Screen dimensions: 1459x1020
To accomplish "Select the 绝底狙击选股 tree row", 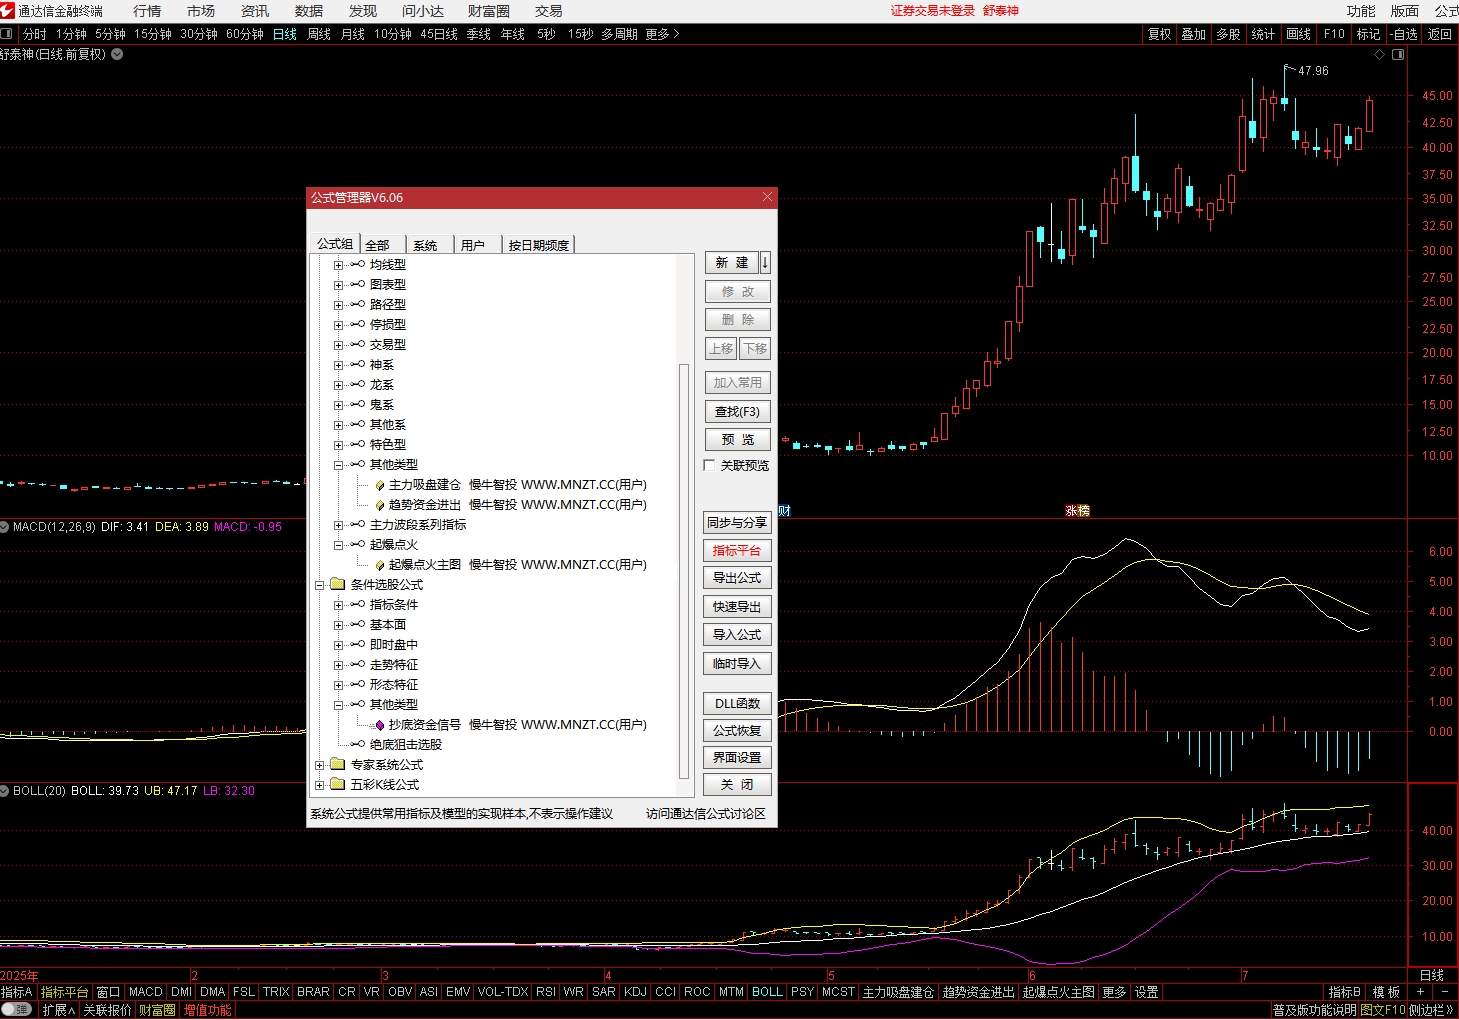I will click(405, 745).
